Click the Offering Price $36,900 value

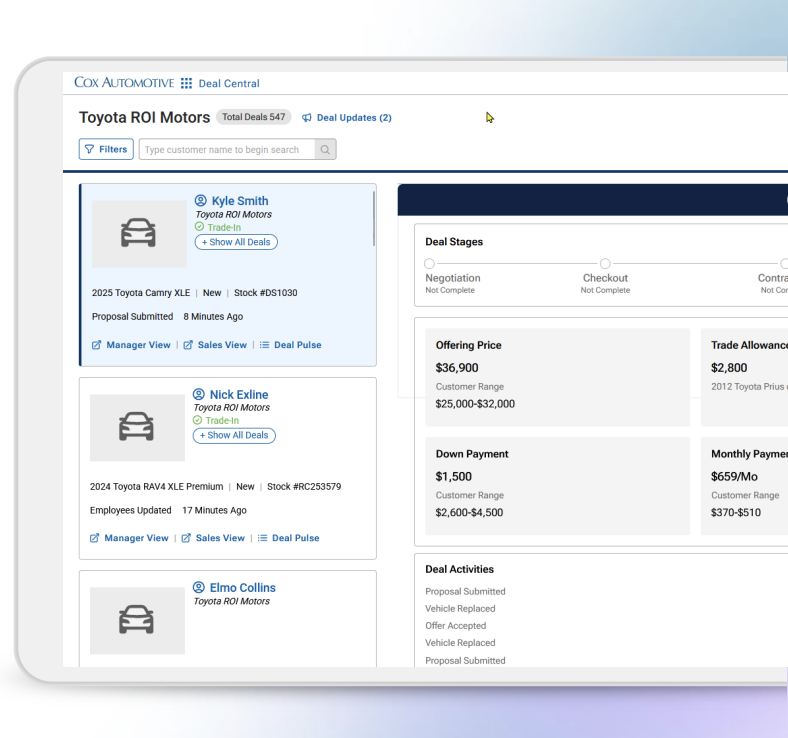tap(457, 368)
